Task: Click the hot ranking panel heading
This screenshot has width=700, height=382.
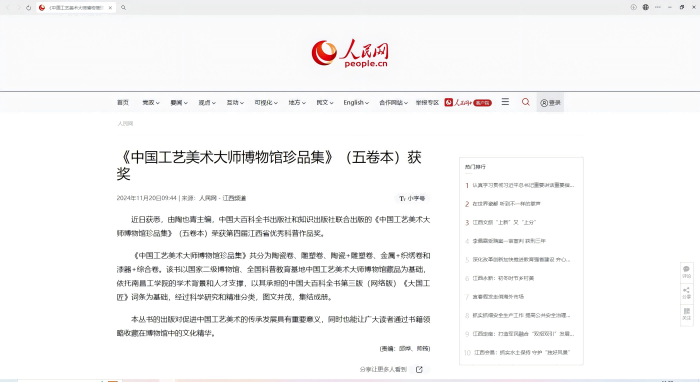Action: click(475, 167)
